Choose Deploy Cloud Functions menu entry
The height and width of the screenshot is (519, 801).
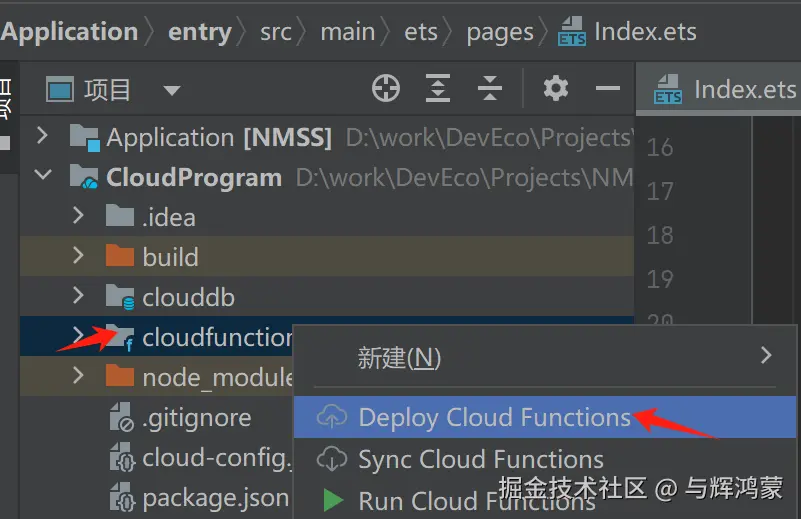pyautogui.click(x=545, y=417)
